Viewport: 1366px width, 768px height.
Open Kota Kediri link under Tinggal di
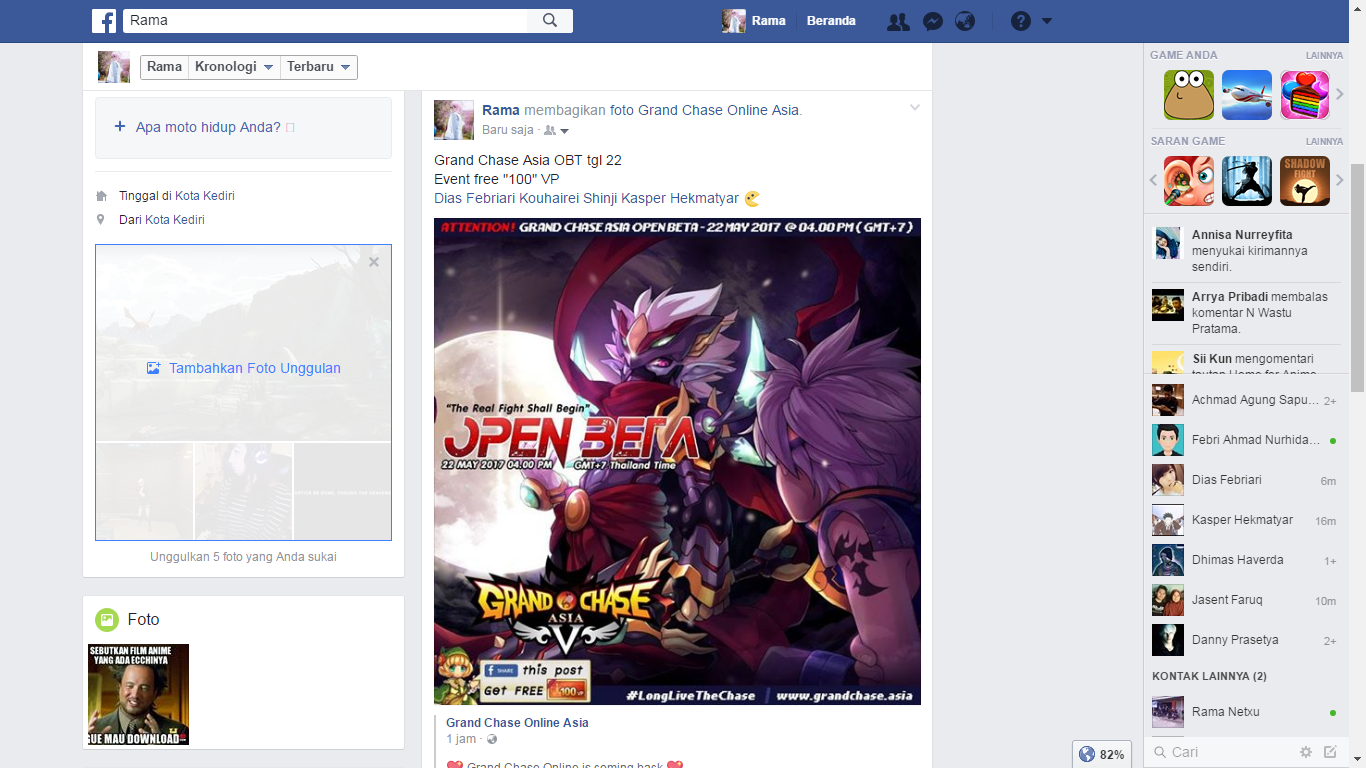[x=205, y=196]
